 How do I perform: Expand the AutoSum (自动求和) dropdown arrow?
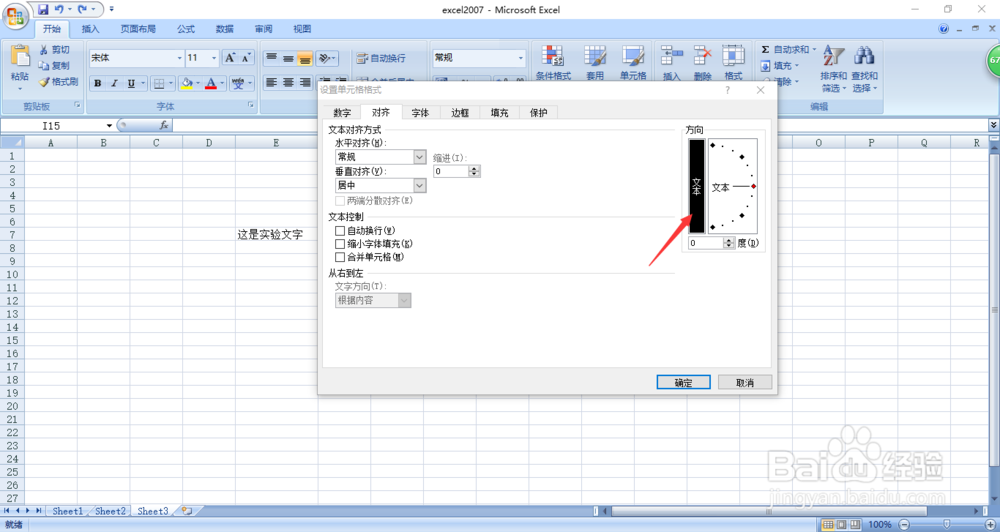coord(814,50)
